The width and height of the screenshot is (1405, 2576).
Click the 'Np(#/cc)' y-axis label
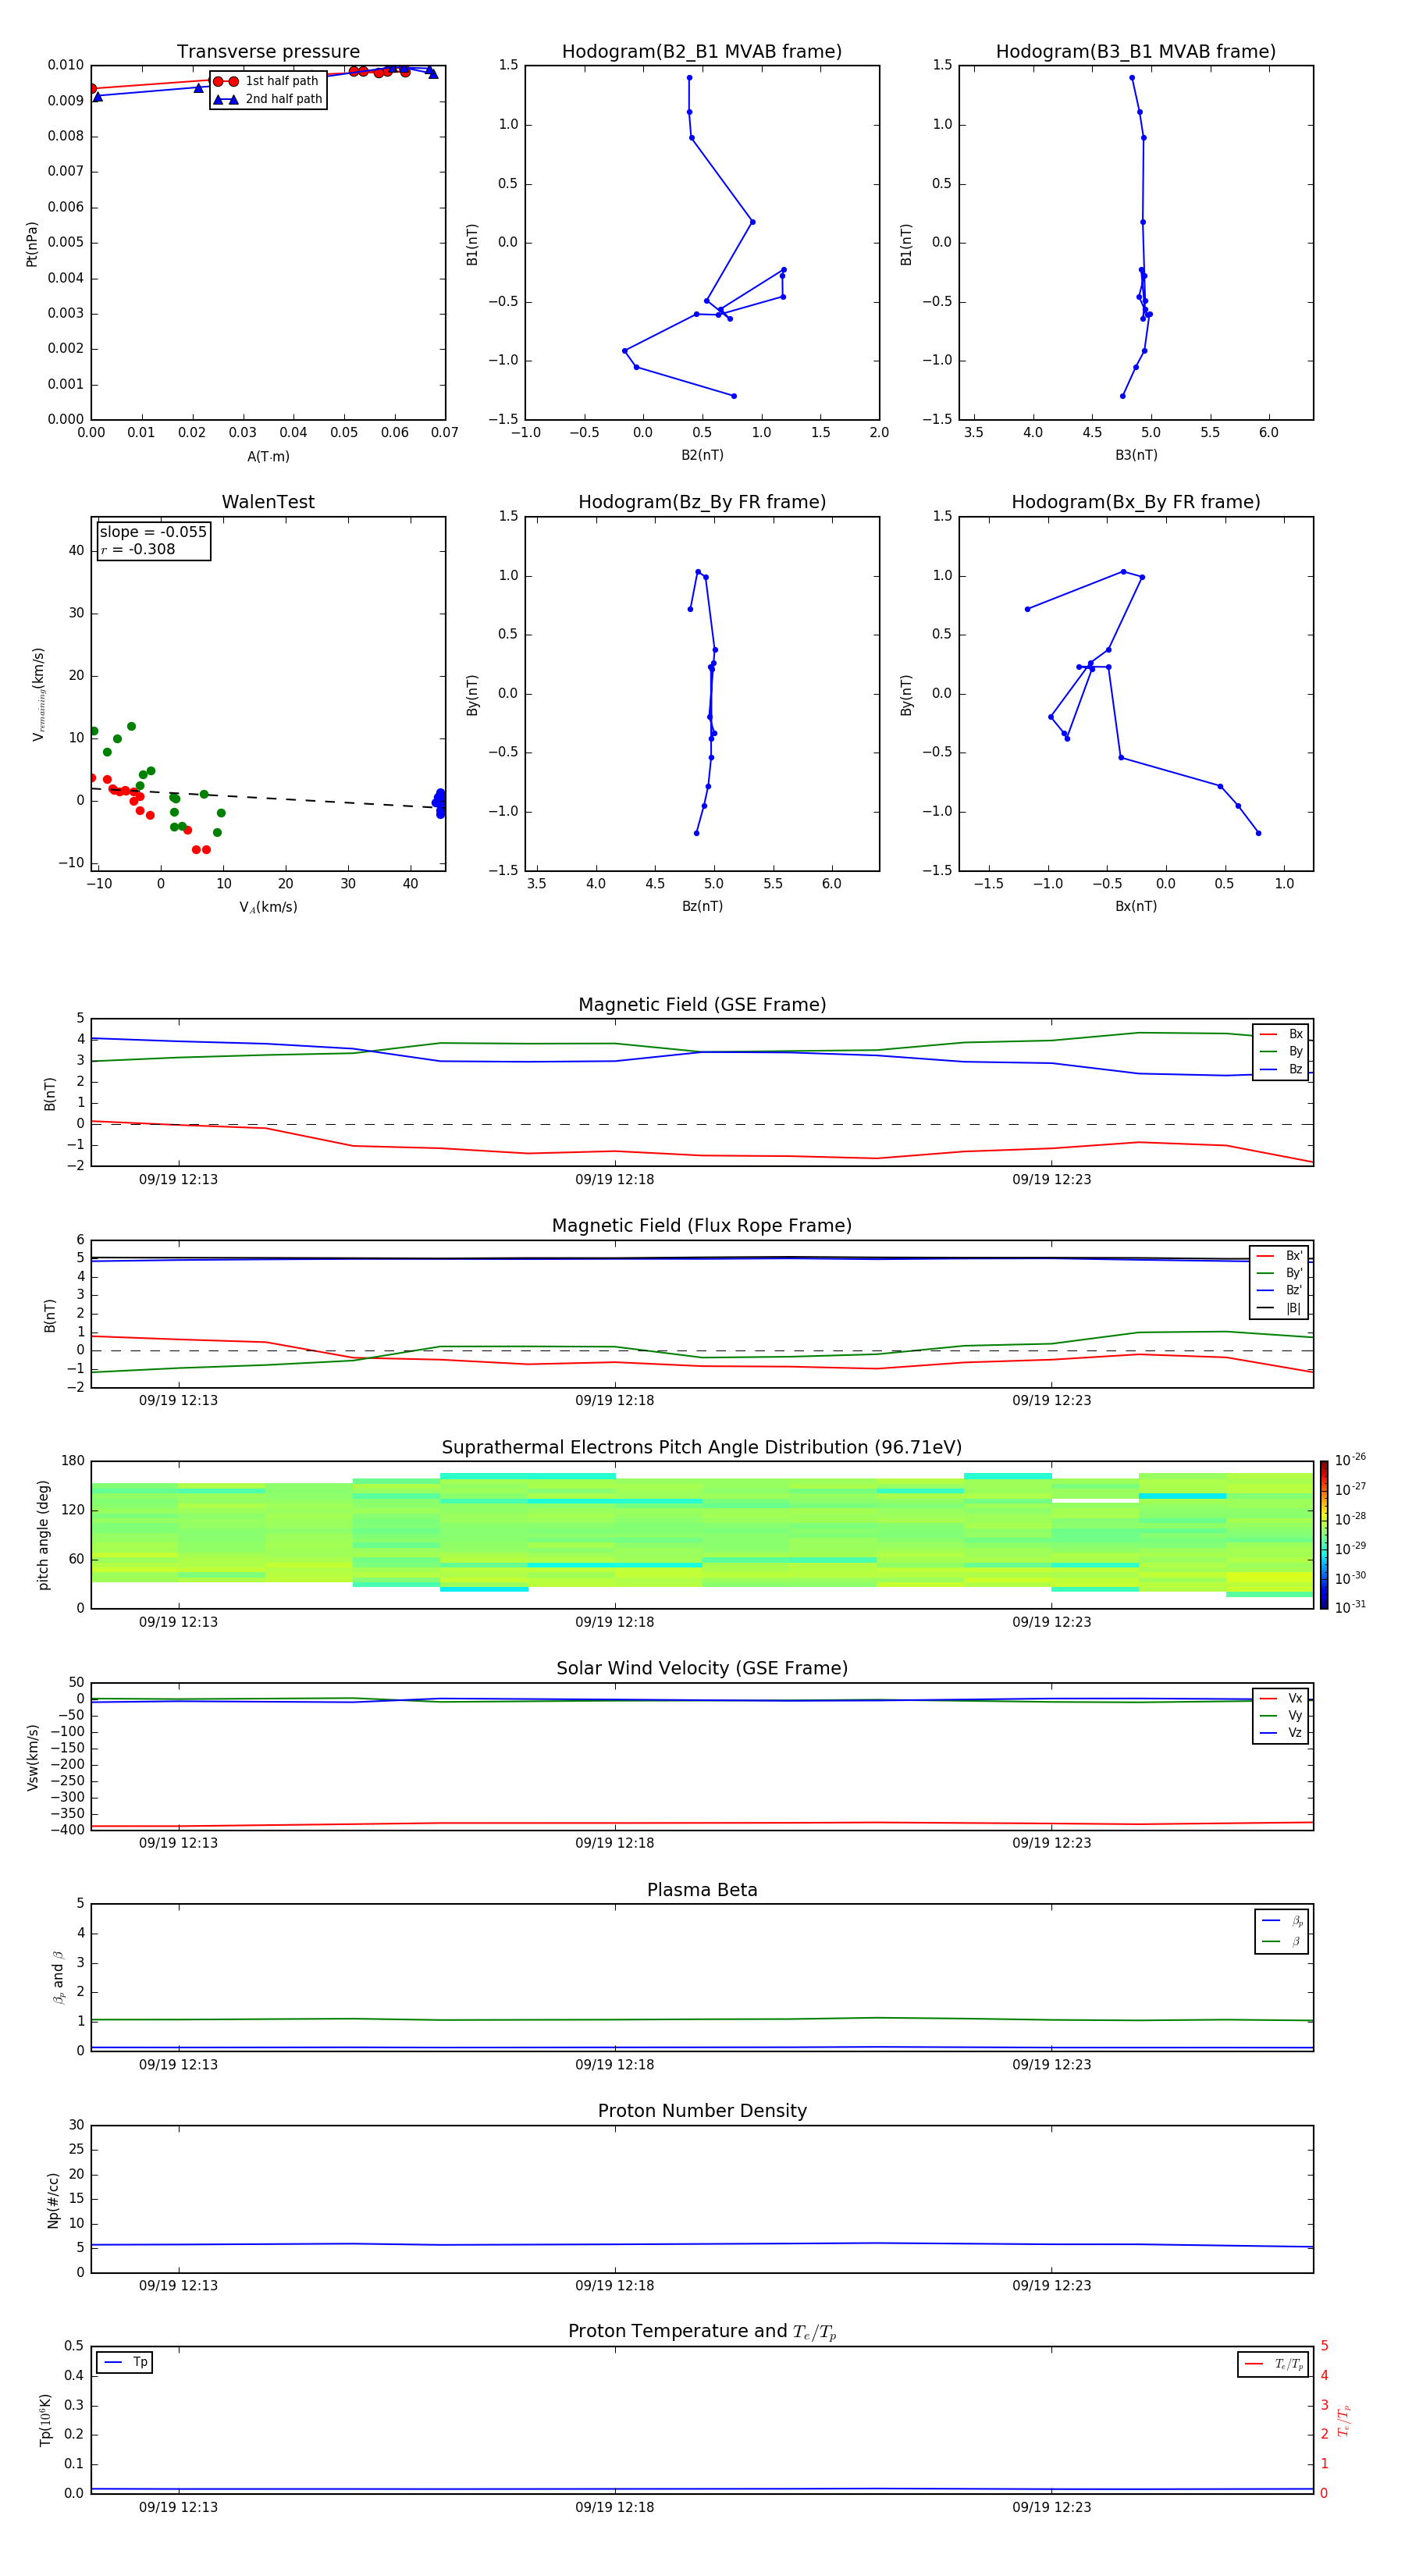point(53,2200)
